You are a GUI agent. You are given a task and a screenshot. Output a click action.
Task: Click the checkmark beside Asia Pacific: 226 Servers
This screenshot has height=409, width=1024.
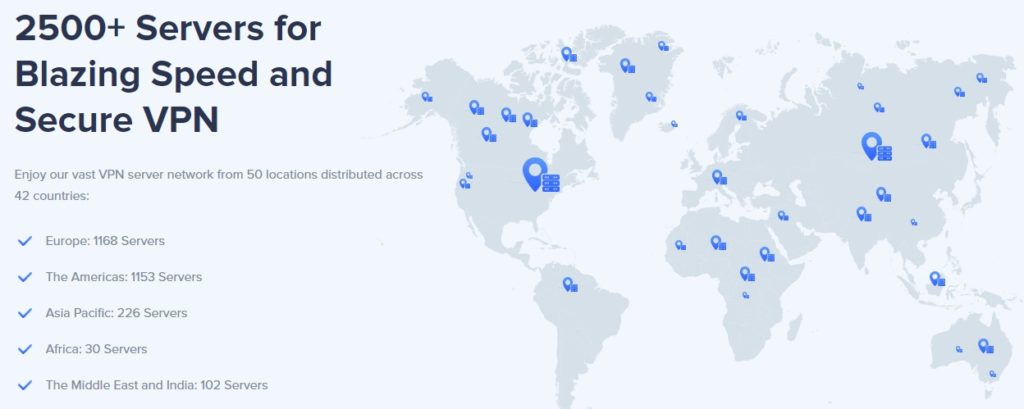click(25, 313)
